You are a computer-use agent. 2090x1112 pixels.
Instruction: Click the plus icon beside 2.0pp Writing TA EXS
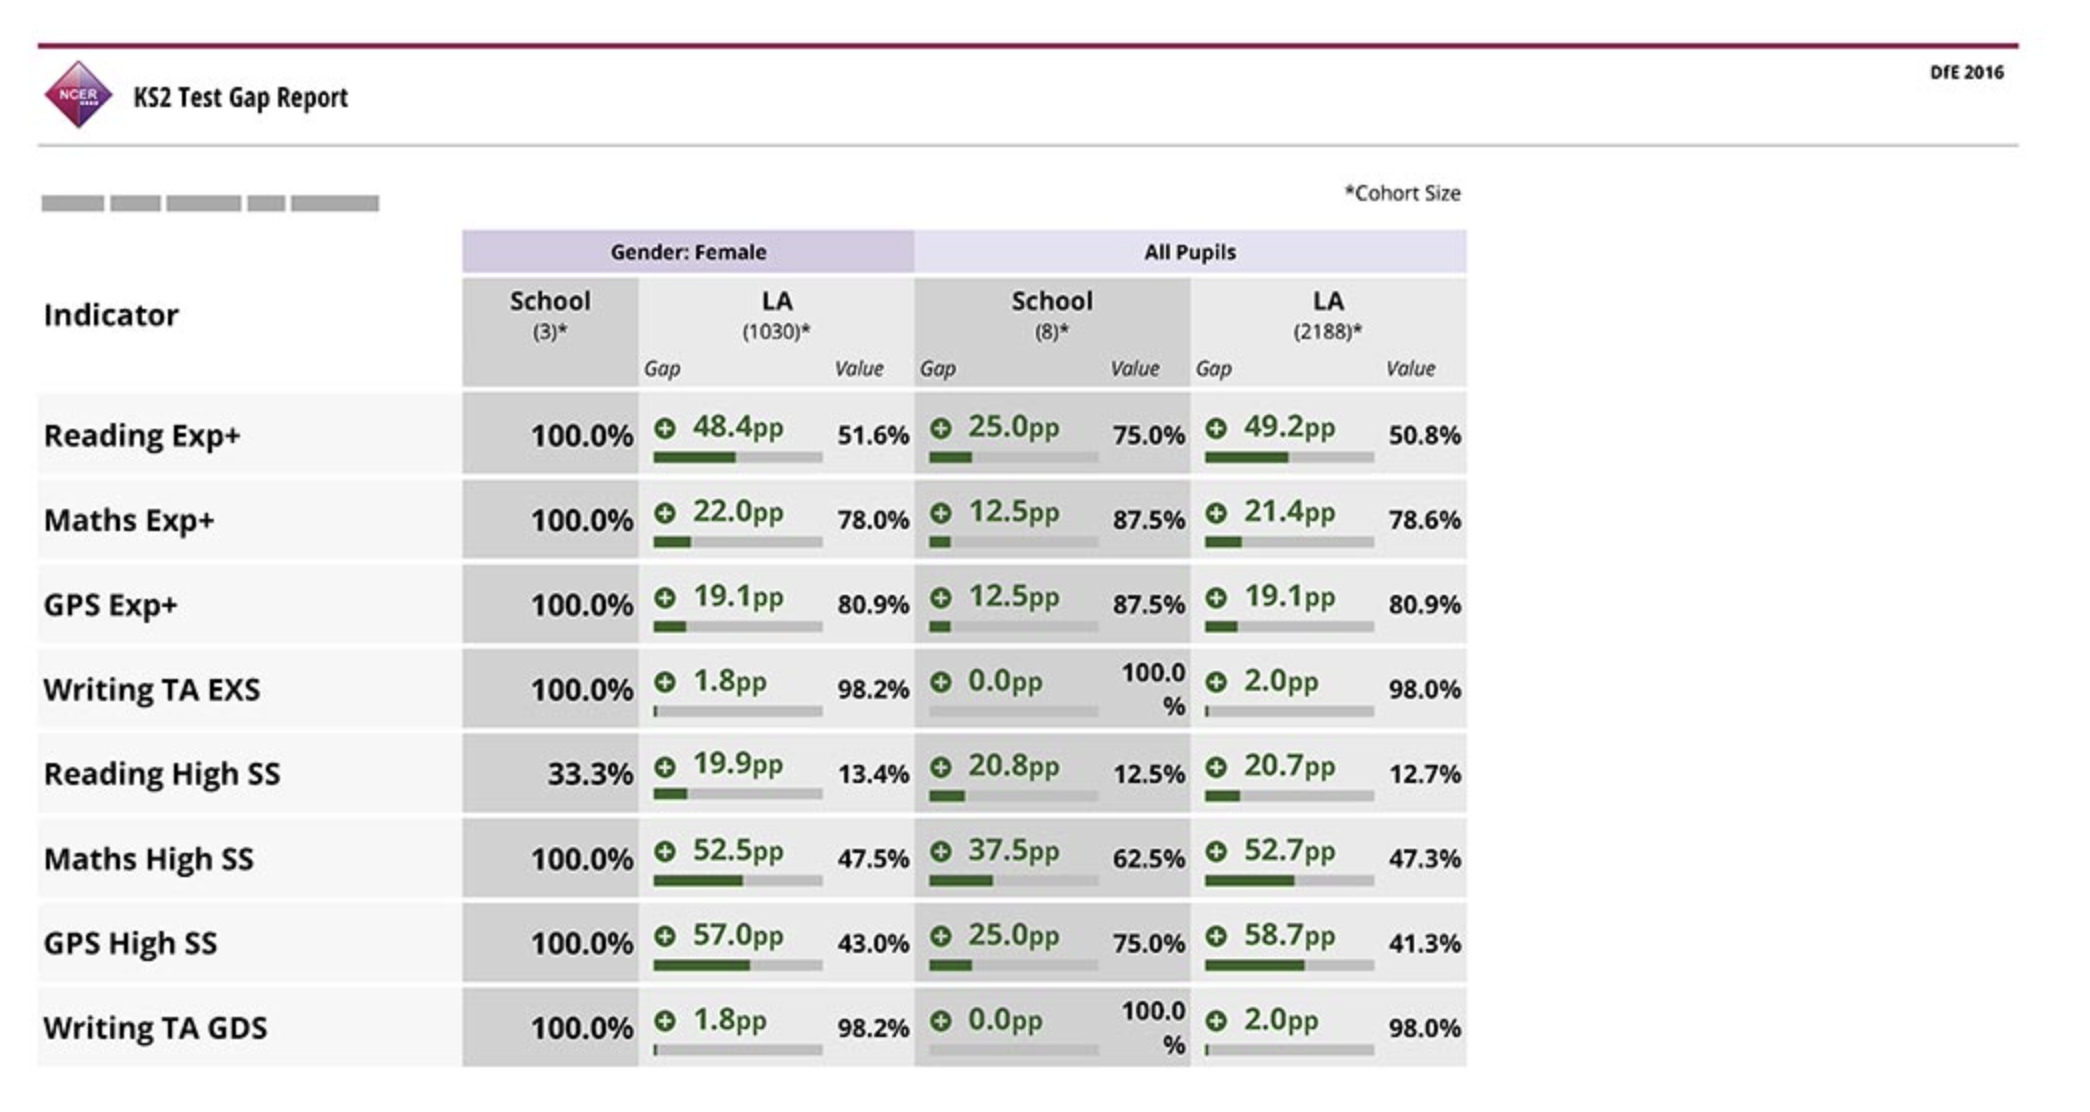pyautogui.click(x=1216, y=682)
